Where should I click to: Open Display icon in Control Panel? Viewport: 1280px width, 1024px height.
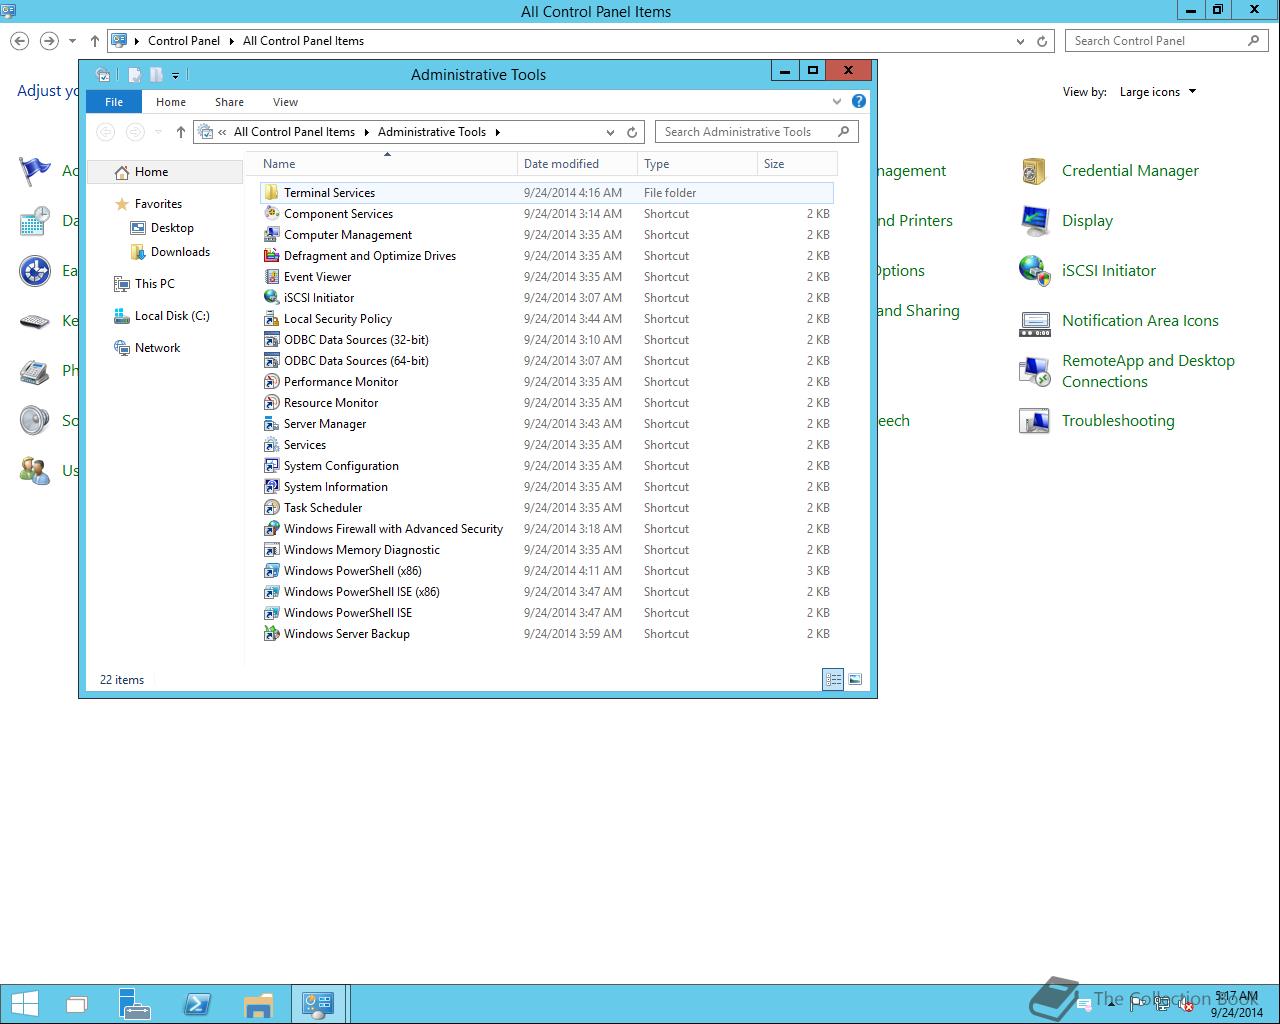tap(1034, 221)
